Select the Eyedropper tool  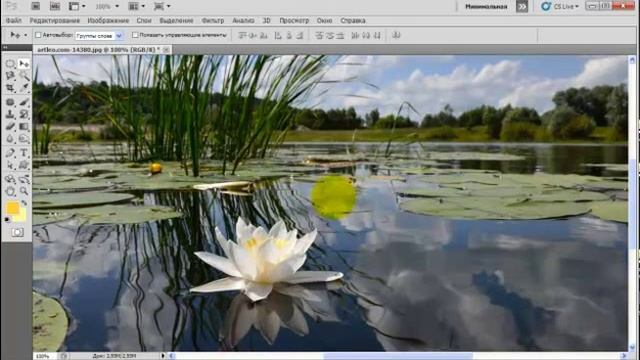[24, 88]
